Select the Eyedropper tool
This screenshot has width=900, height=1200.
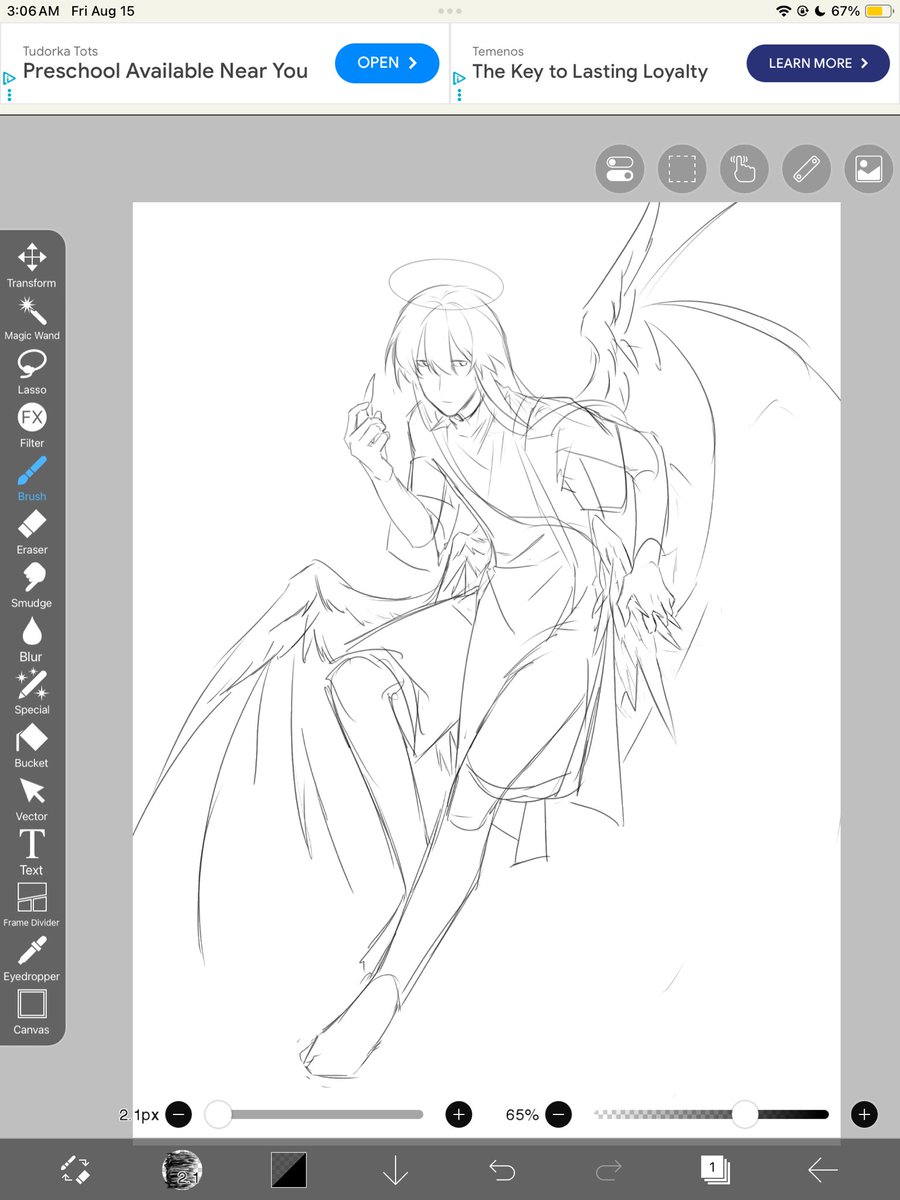click(x=32, y=959)
